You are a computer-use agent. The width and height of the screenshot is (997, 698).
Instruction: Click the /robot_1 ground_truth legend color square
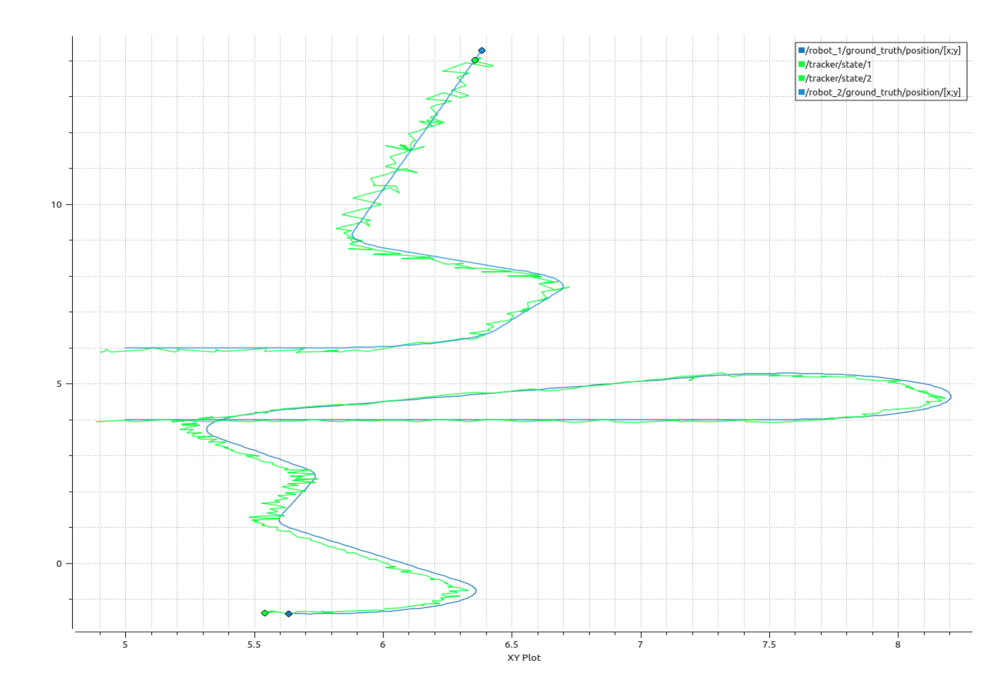coord(801,50)
